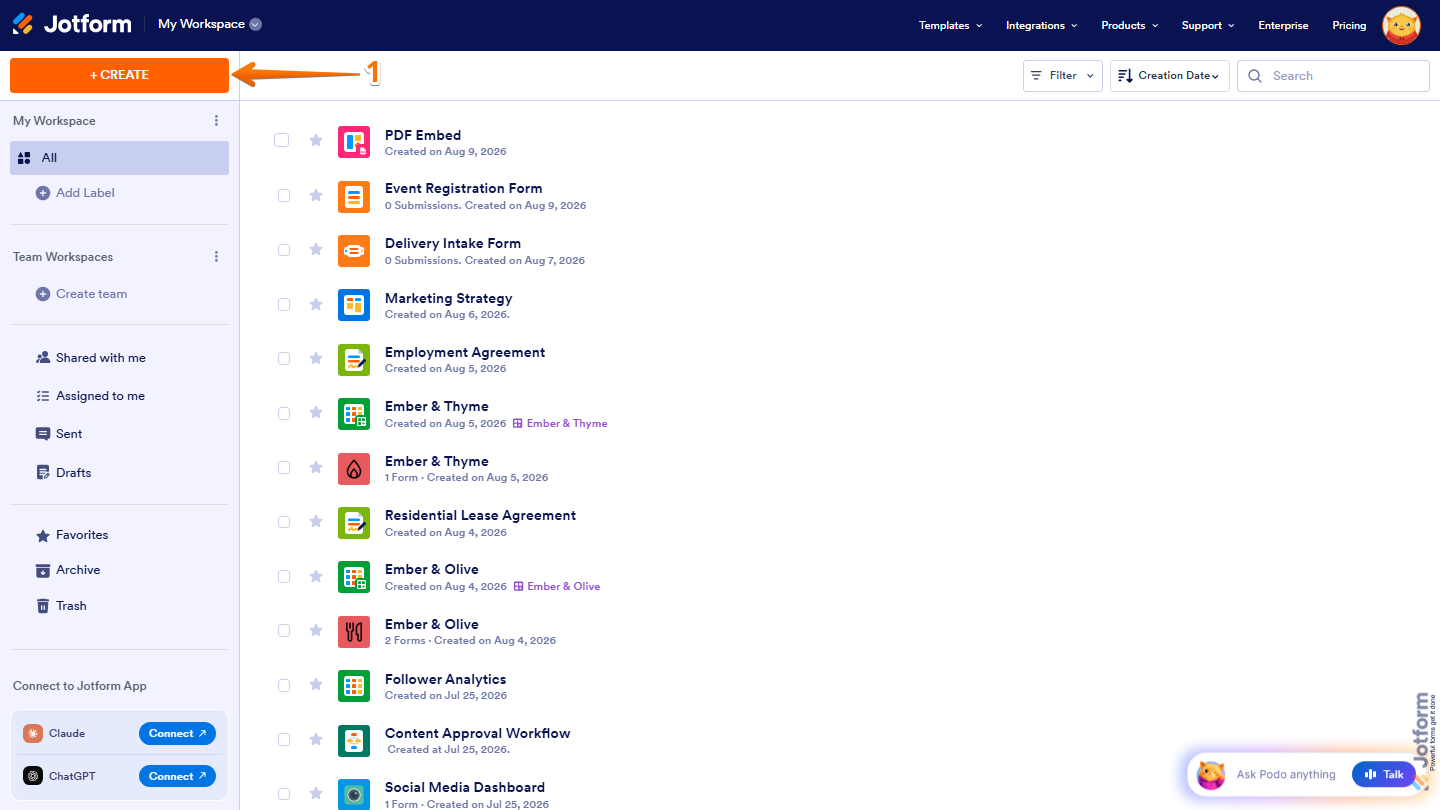The width and height of the screenshot is (1440, 810).
Task: Star the PDF Embed item as favorite
Action: (x=316, y=141)
